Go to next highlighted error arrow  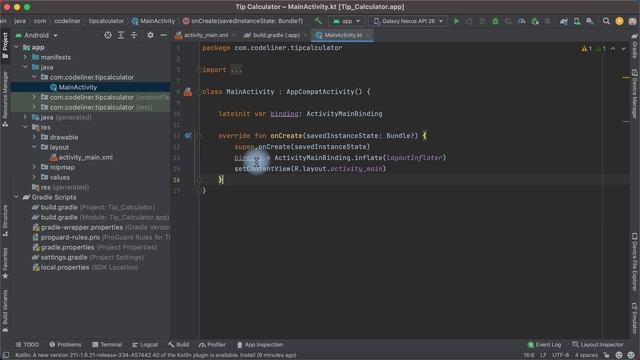623,49
